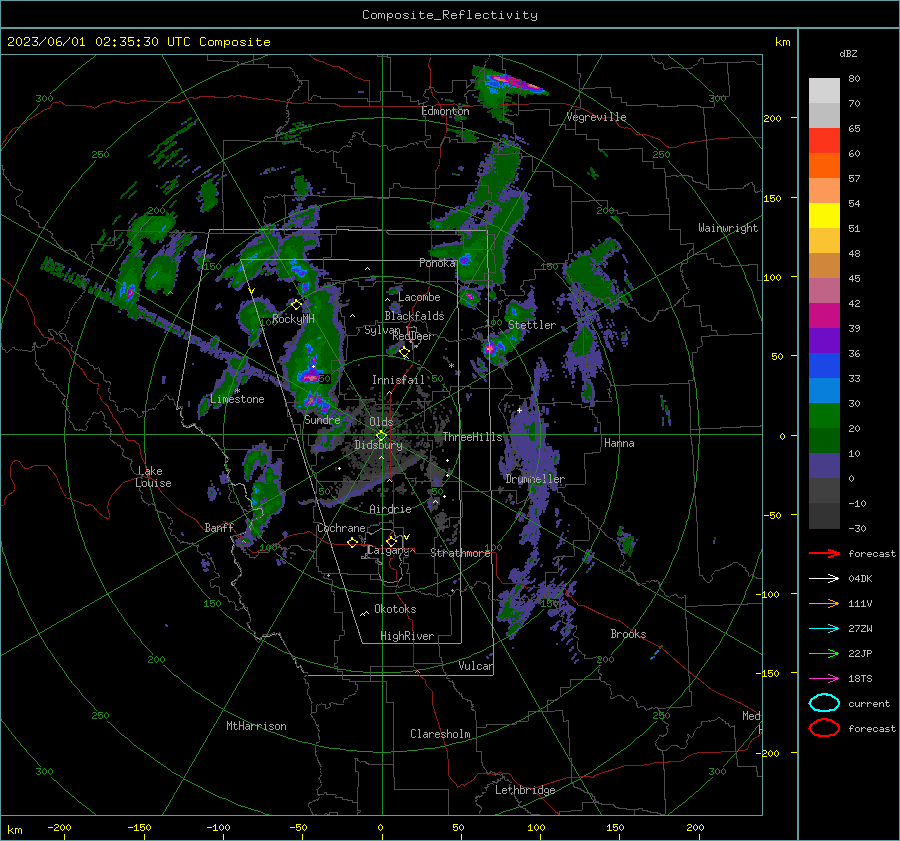Click the yellow diamond marker near Cochrane
900x841 pixels.
[x=352, y=542]
